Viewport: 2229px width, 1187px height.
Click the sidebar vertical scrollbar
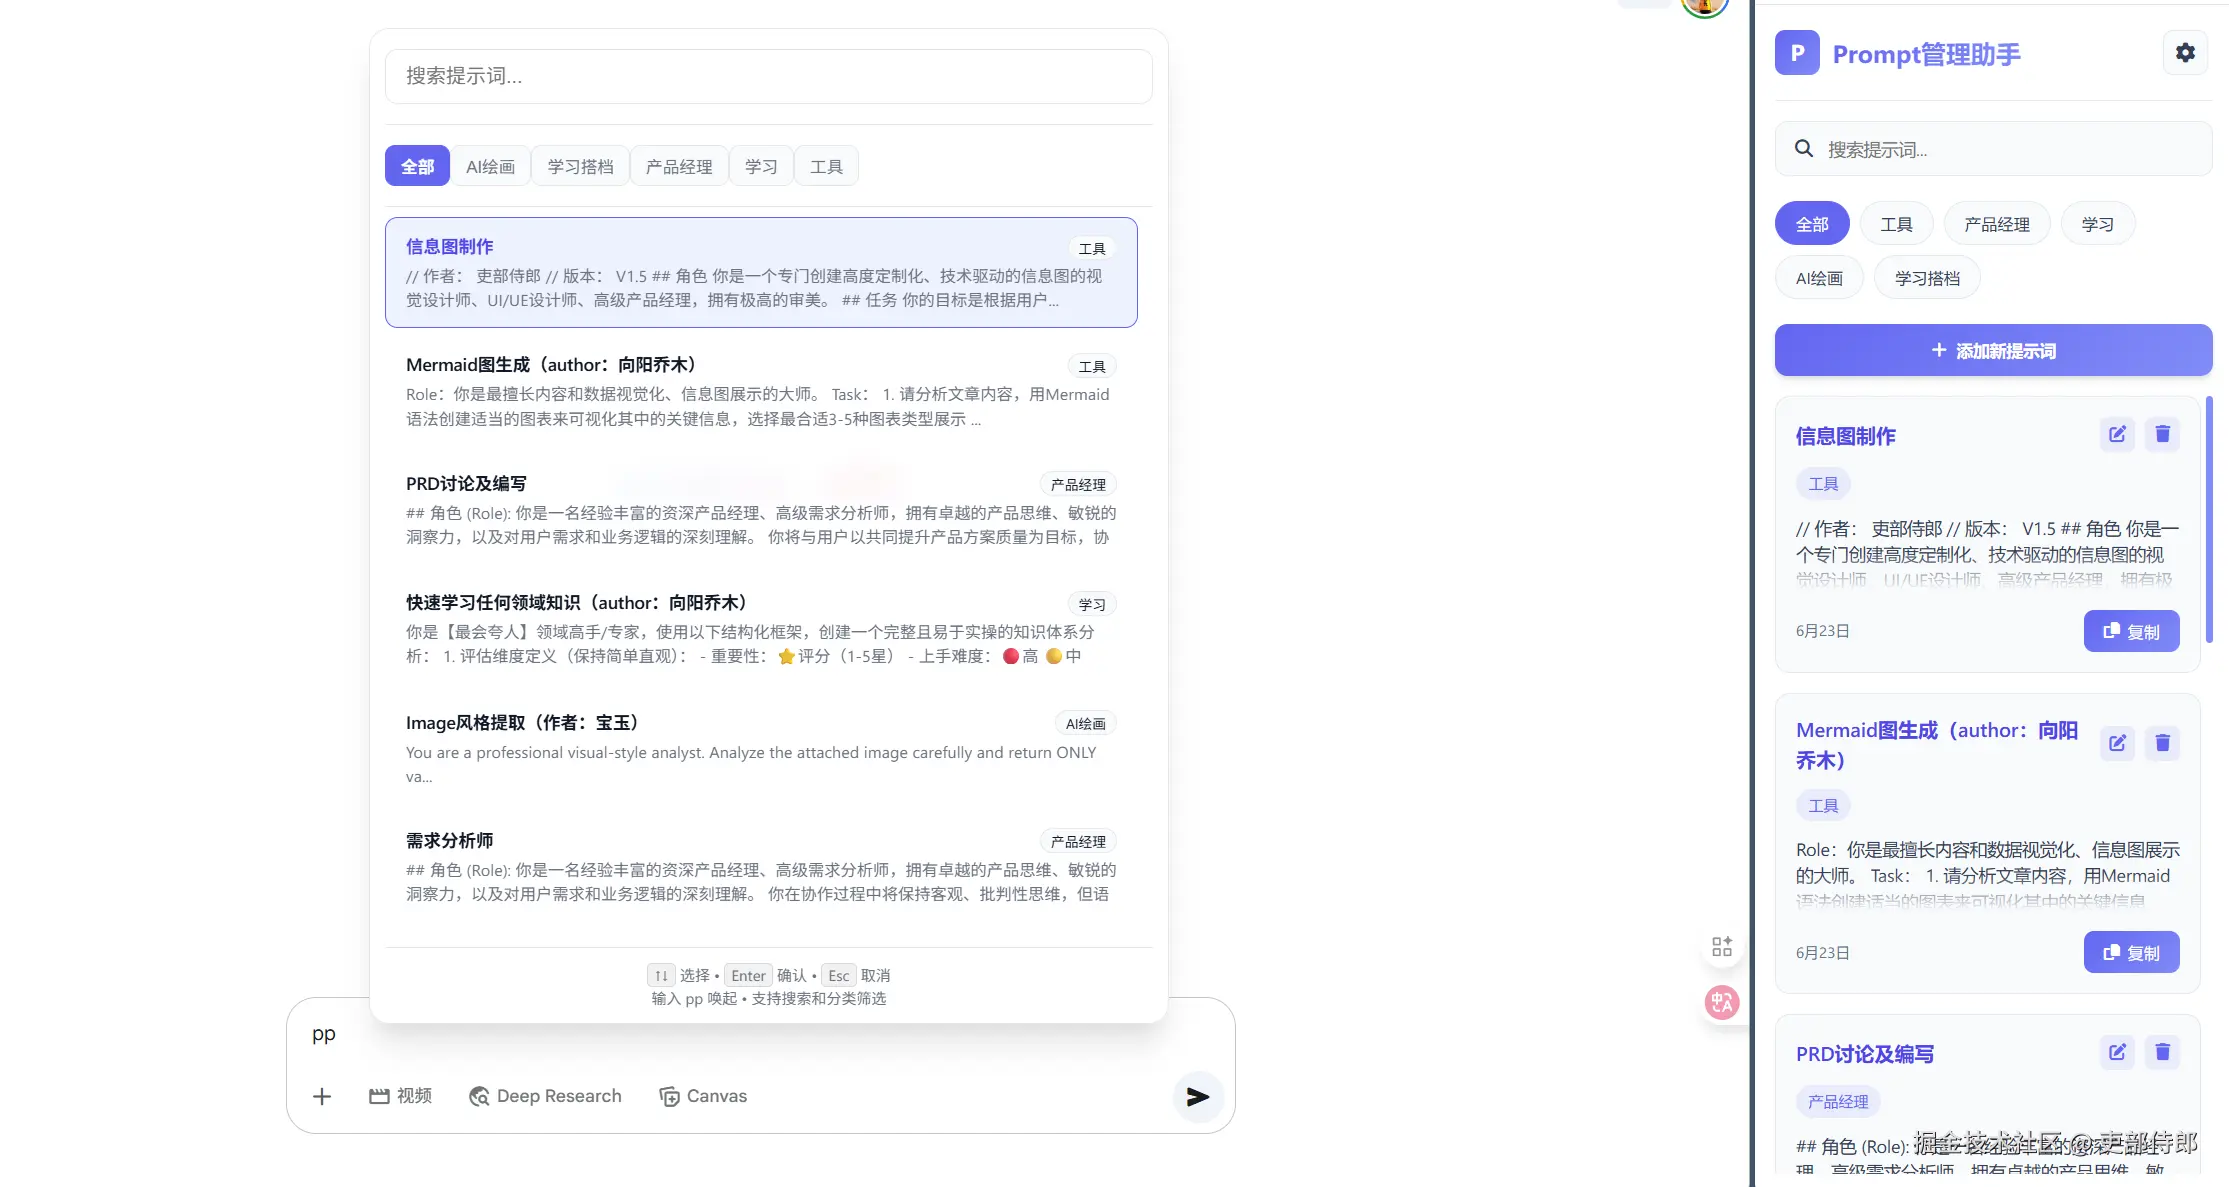pyautogui.click(x=2209, y=520)
